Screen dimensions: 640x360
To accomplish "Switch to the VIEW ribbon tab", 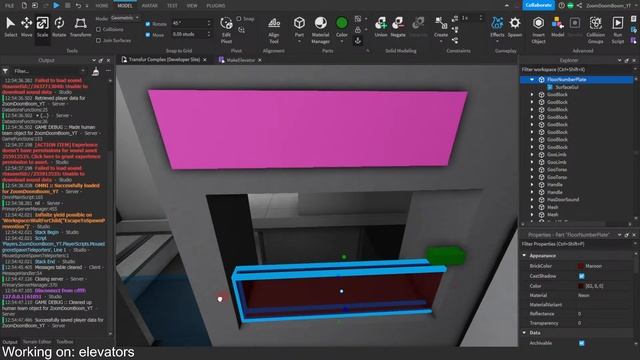I will (192, 6).
